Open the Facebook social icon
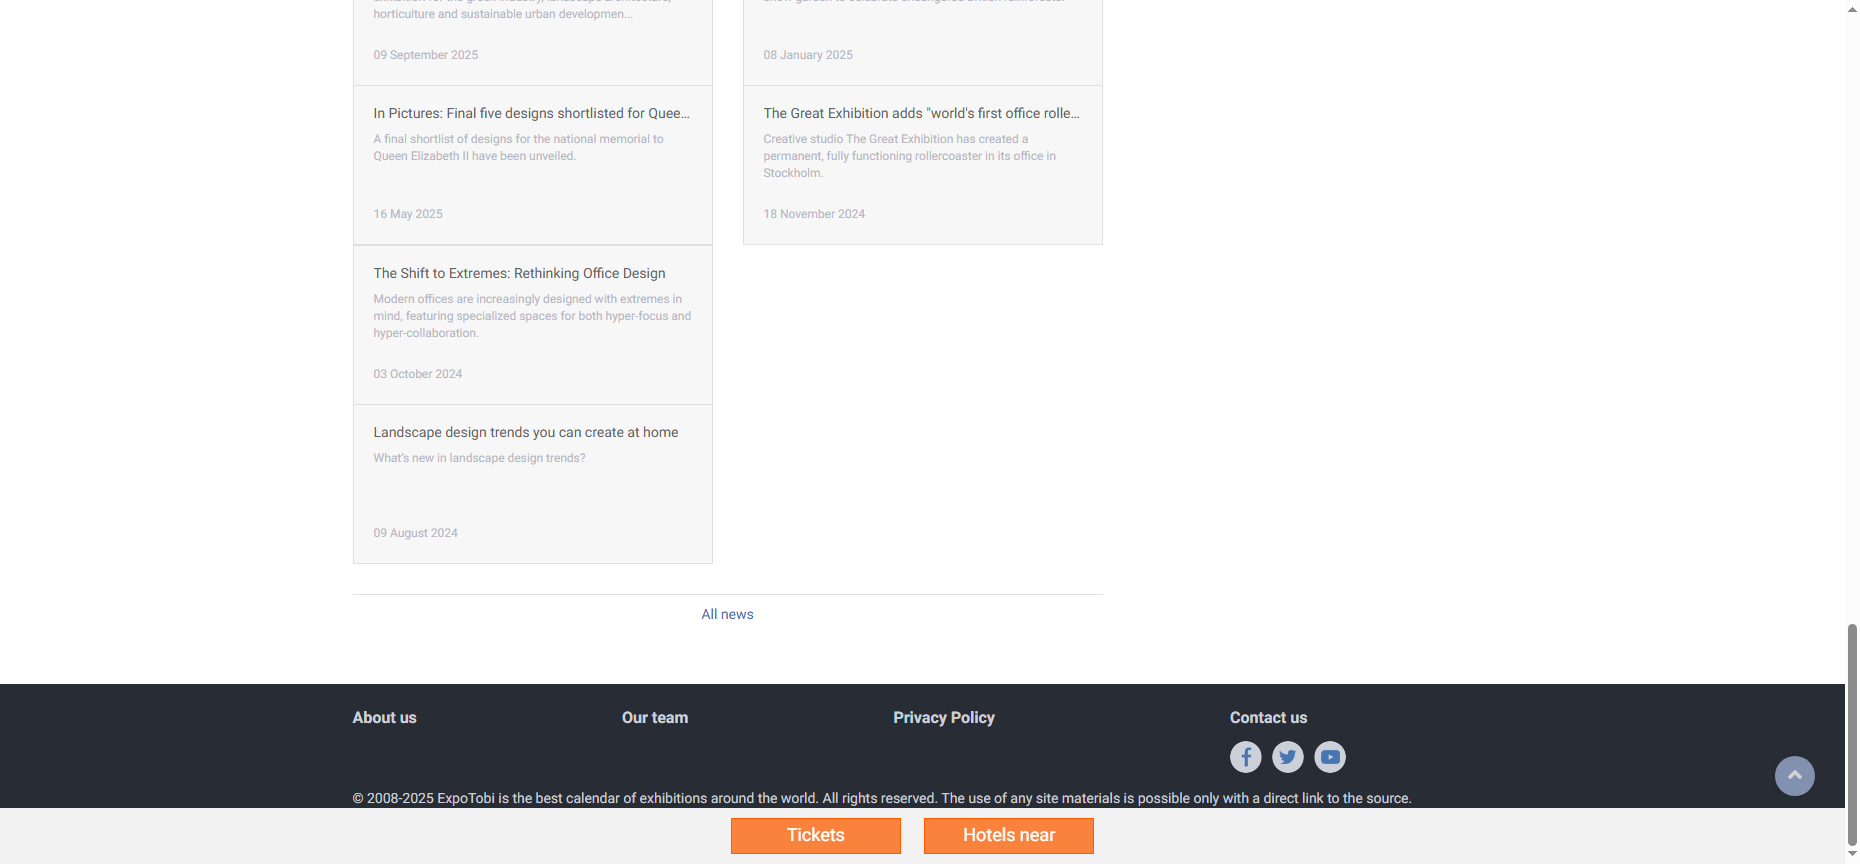Screen dimensions: 1860x864 pyautogui.click(x=1245, y=757)
